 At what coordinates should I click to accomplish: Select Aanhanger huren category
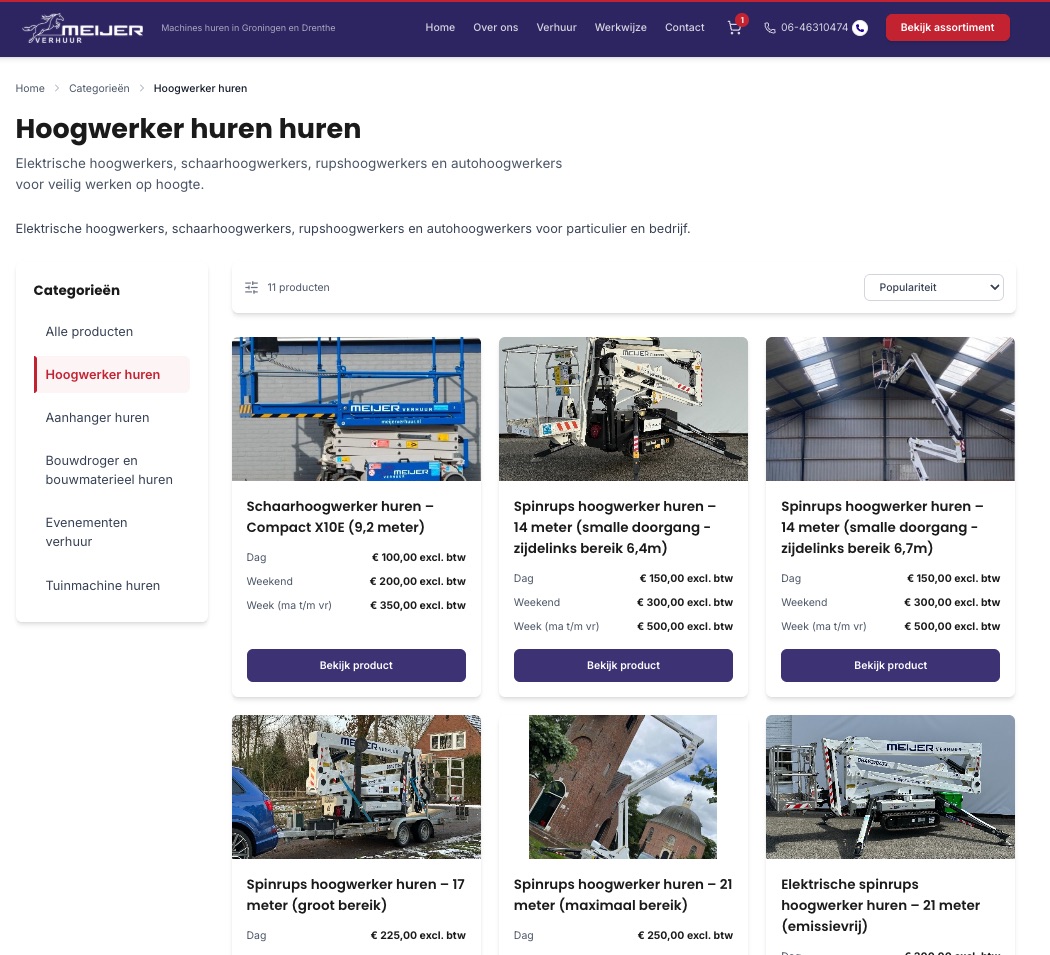112,417
